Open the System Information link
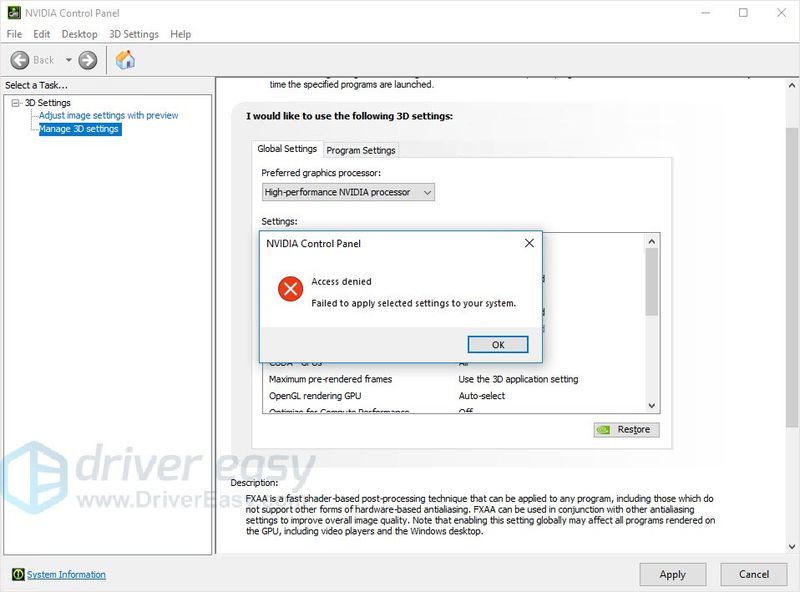The image size is (800, 592). coord(66,575)
